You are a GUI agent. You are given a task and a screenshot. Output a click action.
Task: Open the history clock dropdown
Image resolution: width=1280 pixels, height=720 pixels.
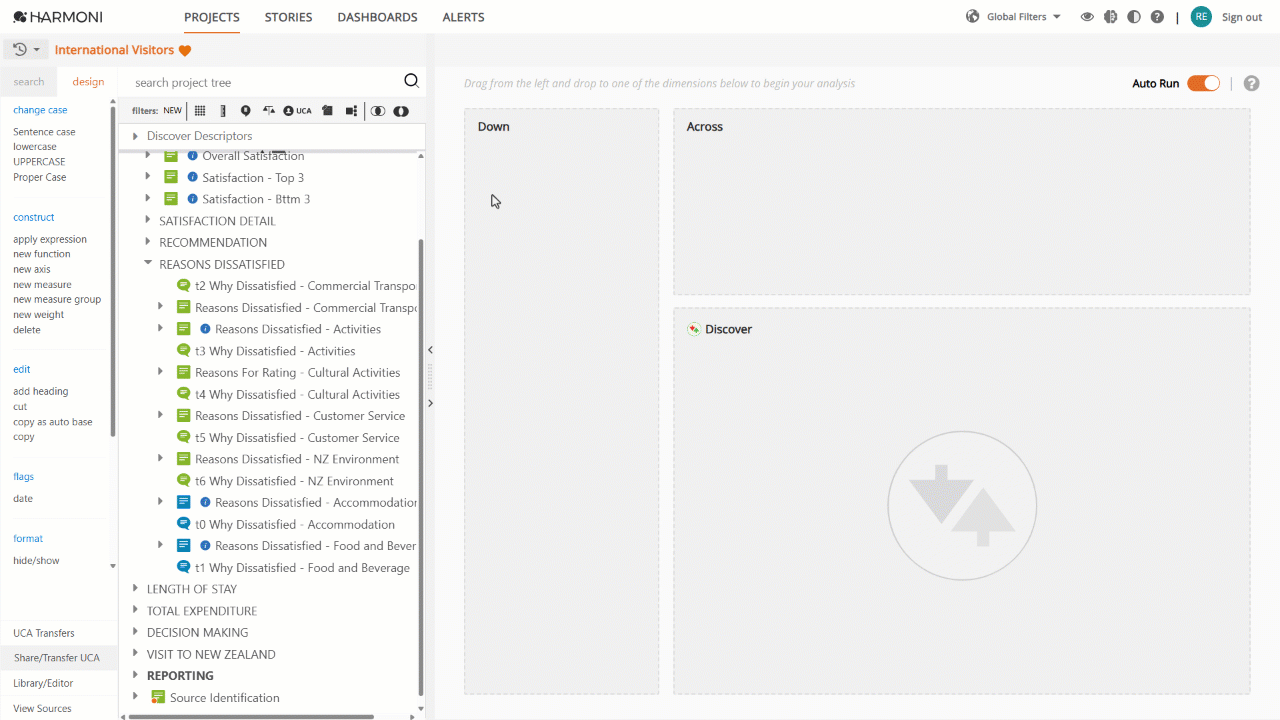[x=27, y=49]
